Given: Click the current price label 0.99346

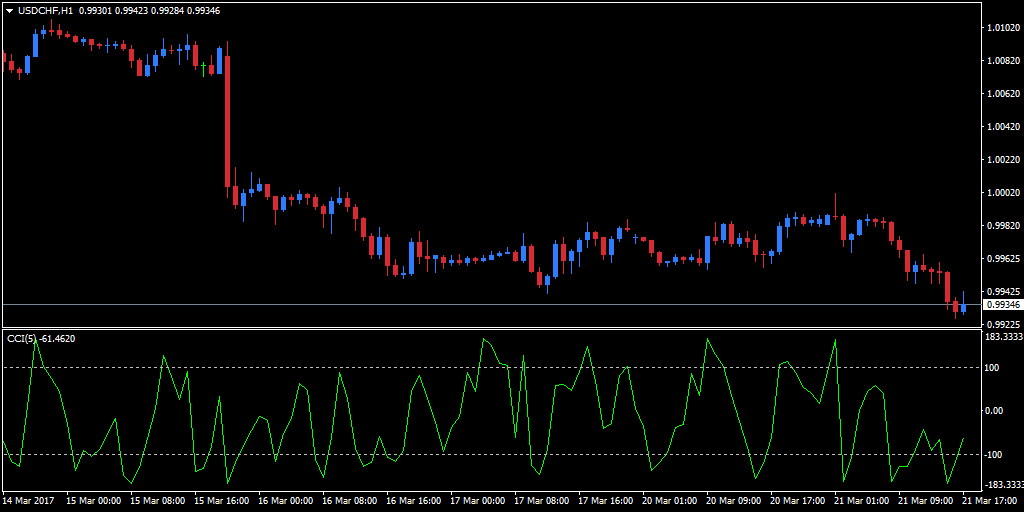Looking at the screenshot, I should [1002, 304].
